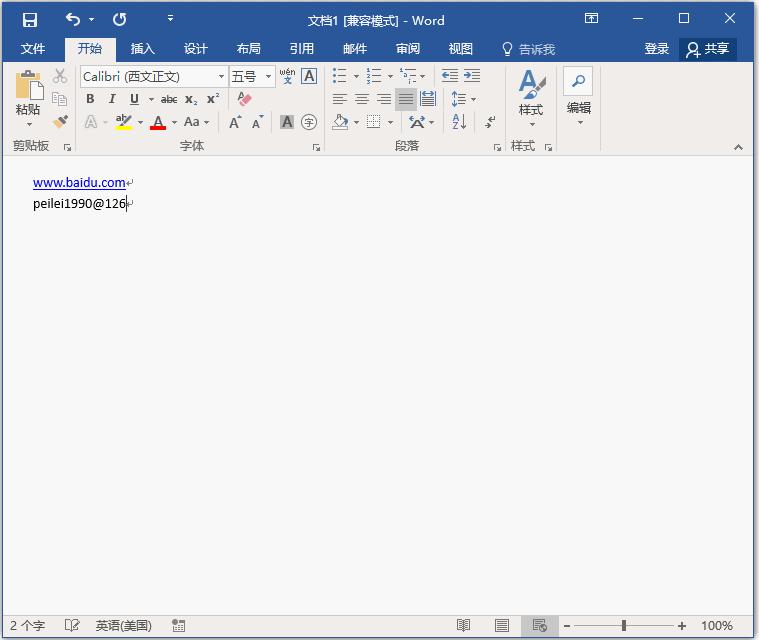Screen dimensions: 759x640
Task: Click the Decrease Indent icon
Action: 450,76
